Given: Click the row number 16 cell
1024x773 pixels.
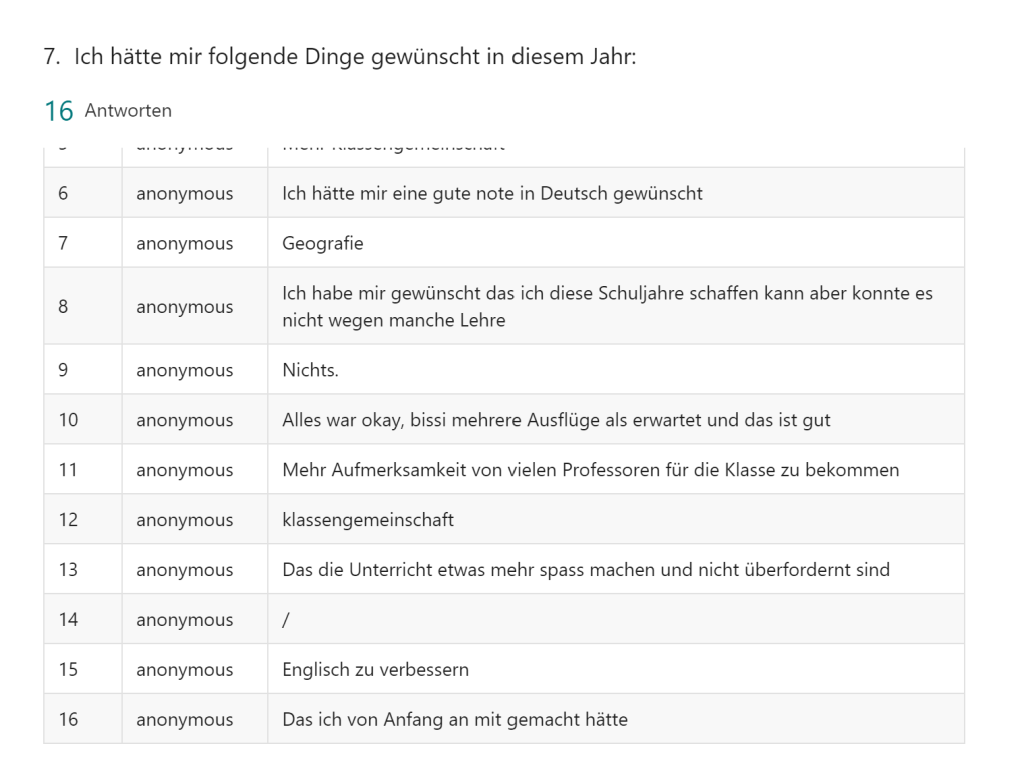Looking at the screenshot, I should [x=68, y=719].
